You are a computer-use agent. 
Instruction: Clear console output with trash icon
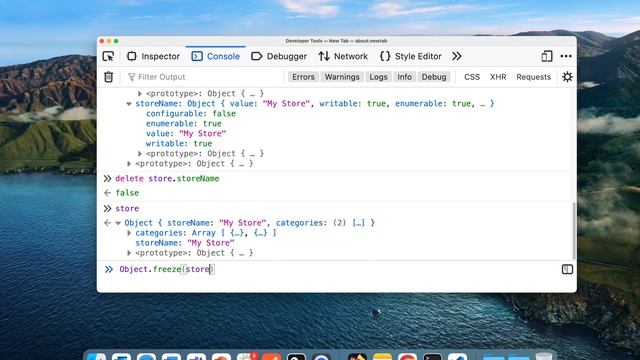(108, 77)
